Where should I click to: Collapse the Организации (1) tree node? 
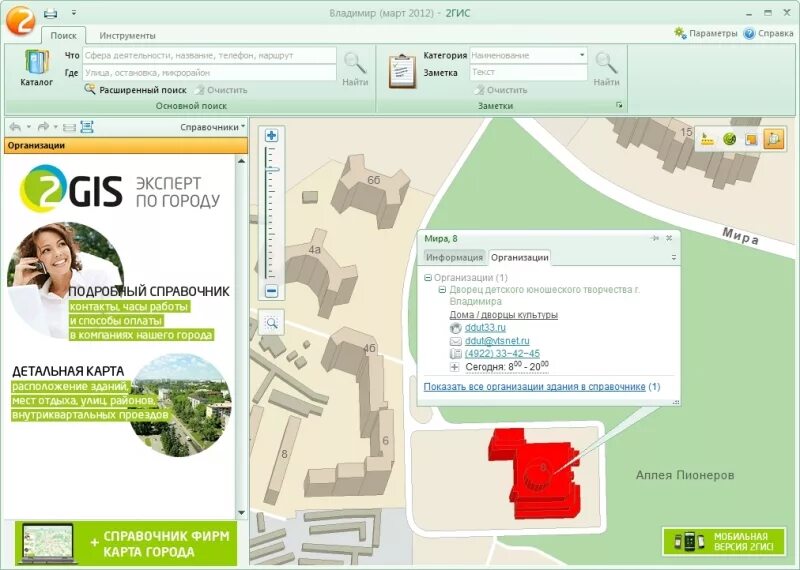tap(428, 278)
